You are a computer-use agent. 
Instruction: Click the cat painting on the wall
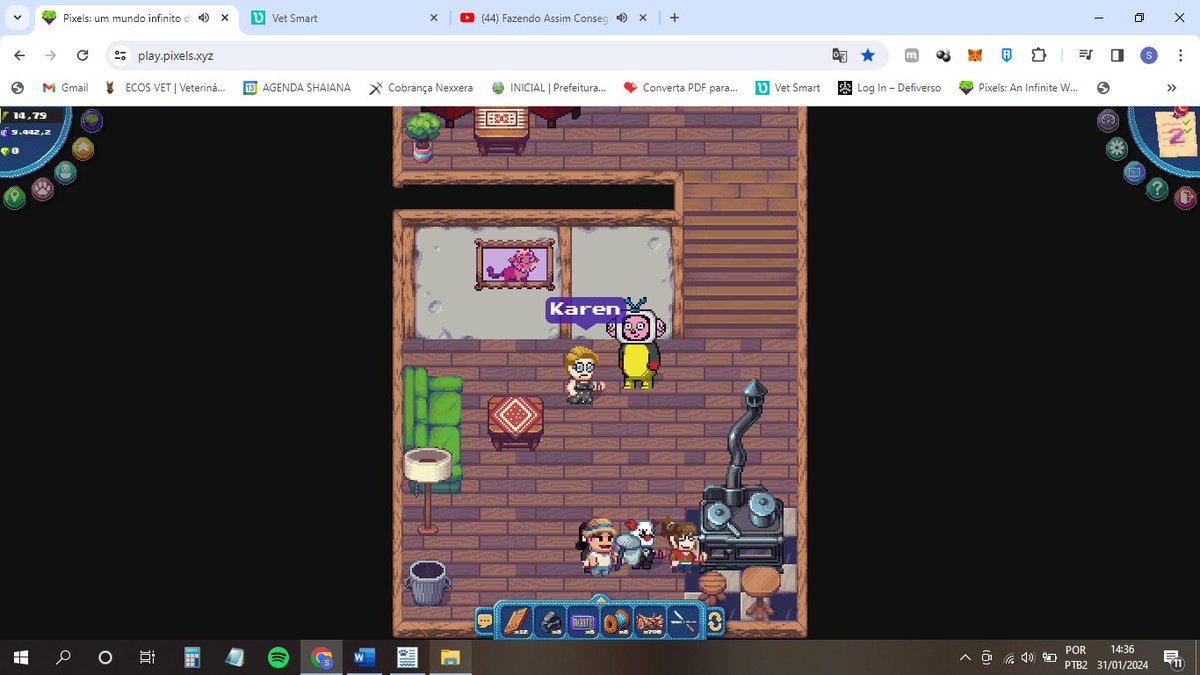pos(515,265)
